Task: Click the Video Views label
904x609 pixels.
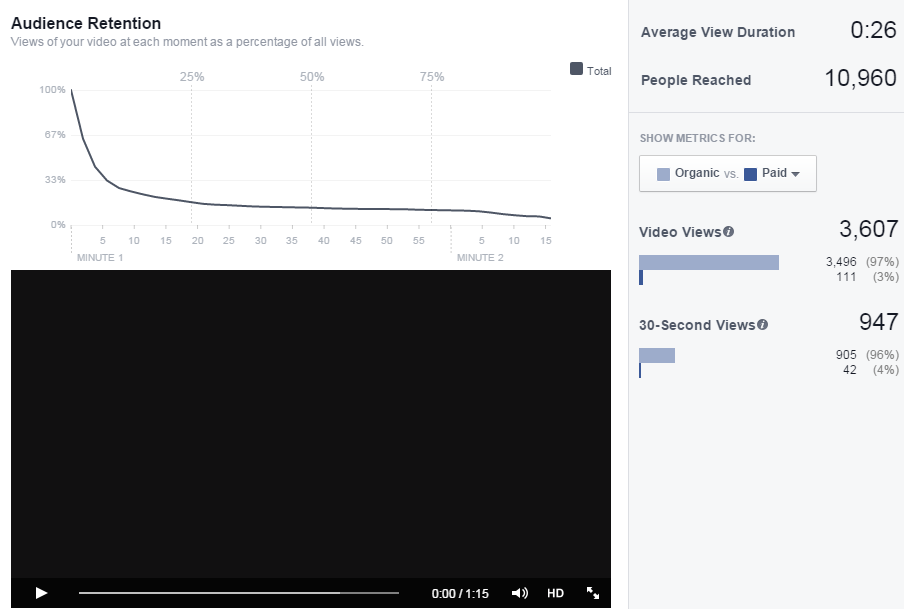Action: (680, 232)
